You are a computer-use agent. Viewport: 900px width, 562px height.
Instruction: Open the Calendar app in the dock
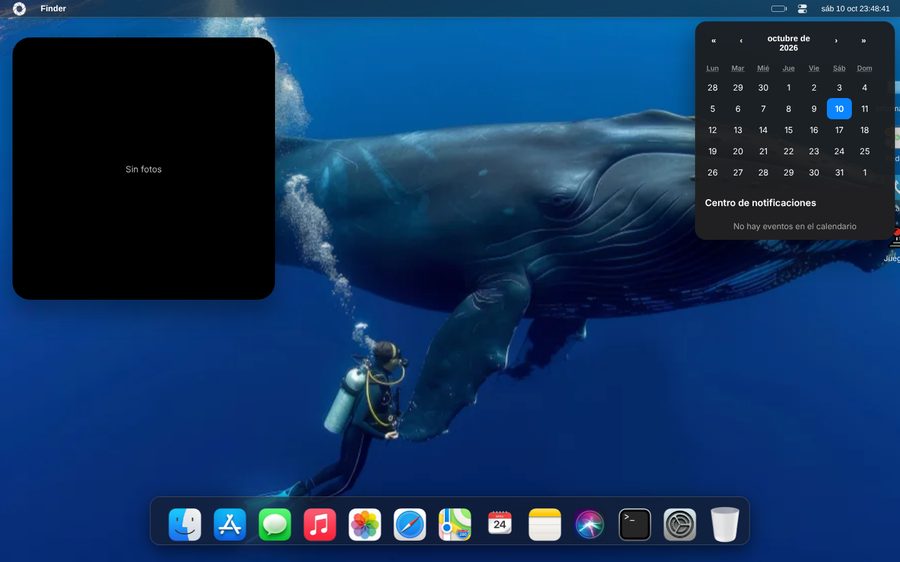[x=500, y=523]
